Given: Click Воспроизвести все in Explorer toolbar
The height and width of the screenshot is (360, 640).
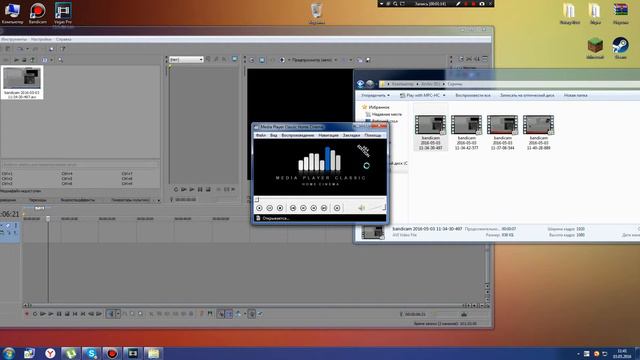Looking at the screenshot, I should click(473, 95).
